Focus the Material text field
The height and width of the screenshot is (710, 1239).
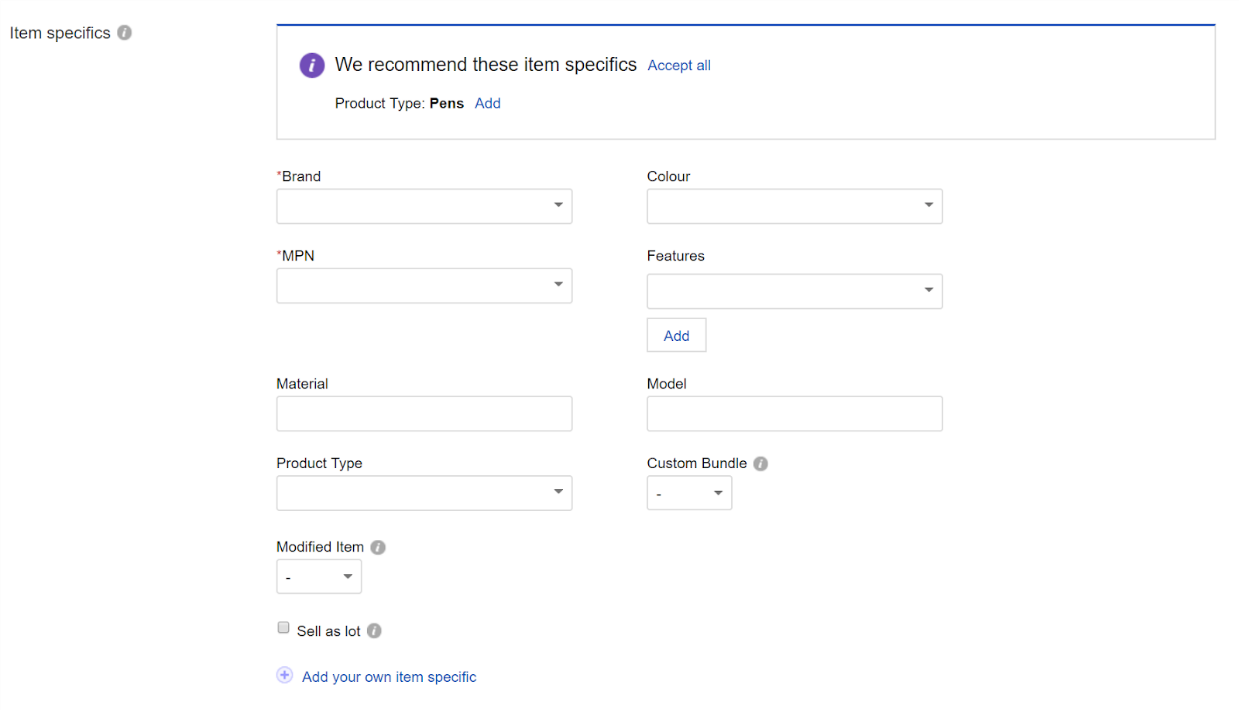pos(424,414)
